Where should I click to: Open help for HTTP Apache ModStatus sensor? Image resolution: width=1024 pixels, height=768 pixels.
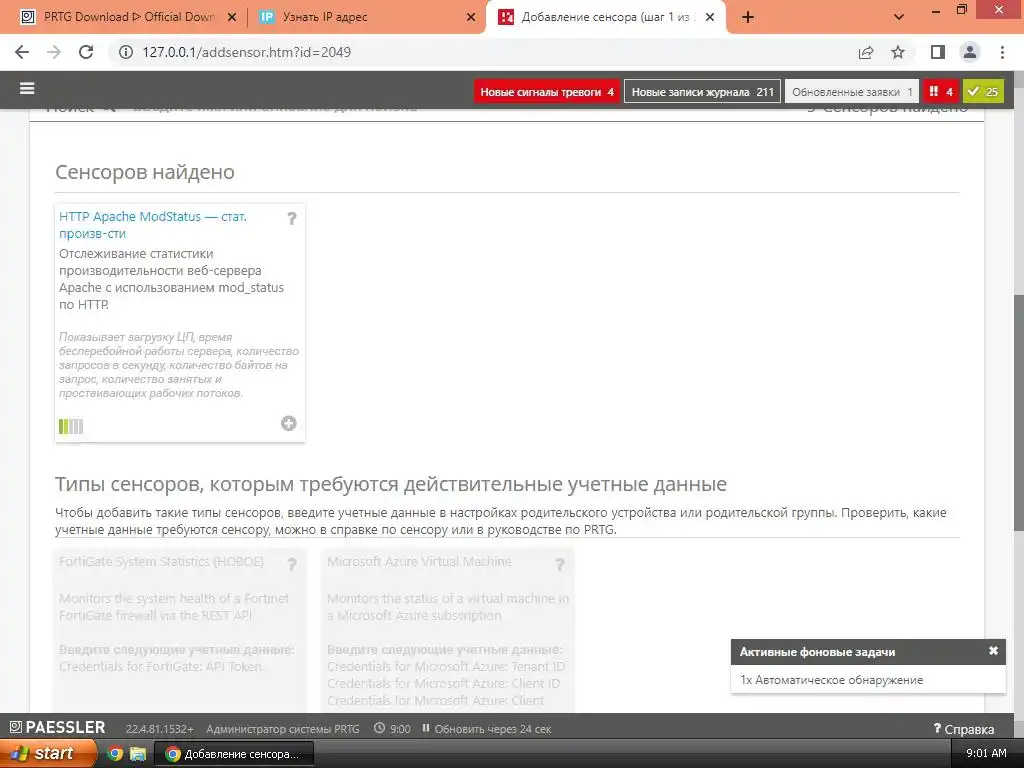coord(292,218)
